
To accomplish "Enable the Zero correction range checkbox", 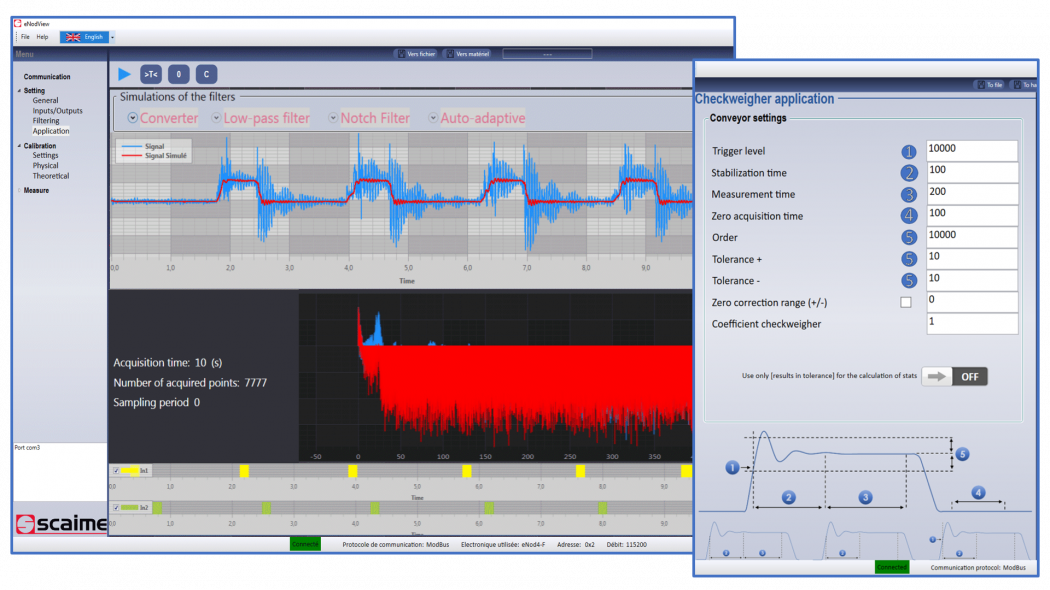I will pyautogui.click(x=906, y=301).
